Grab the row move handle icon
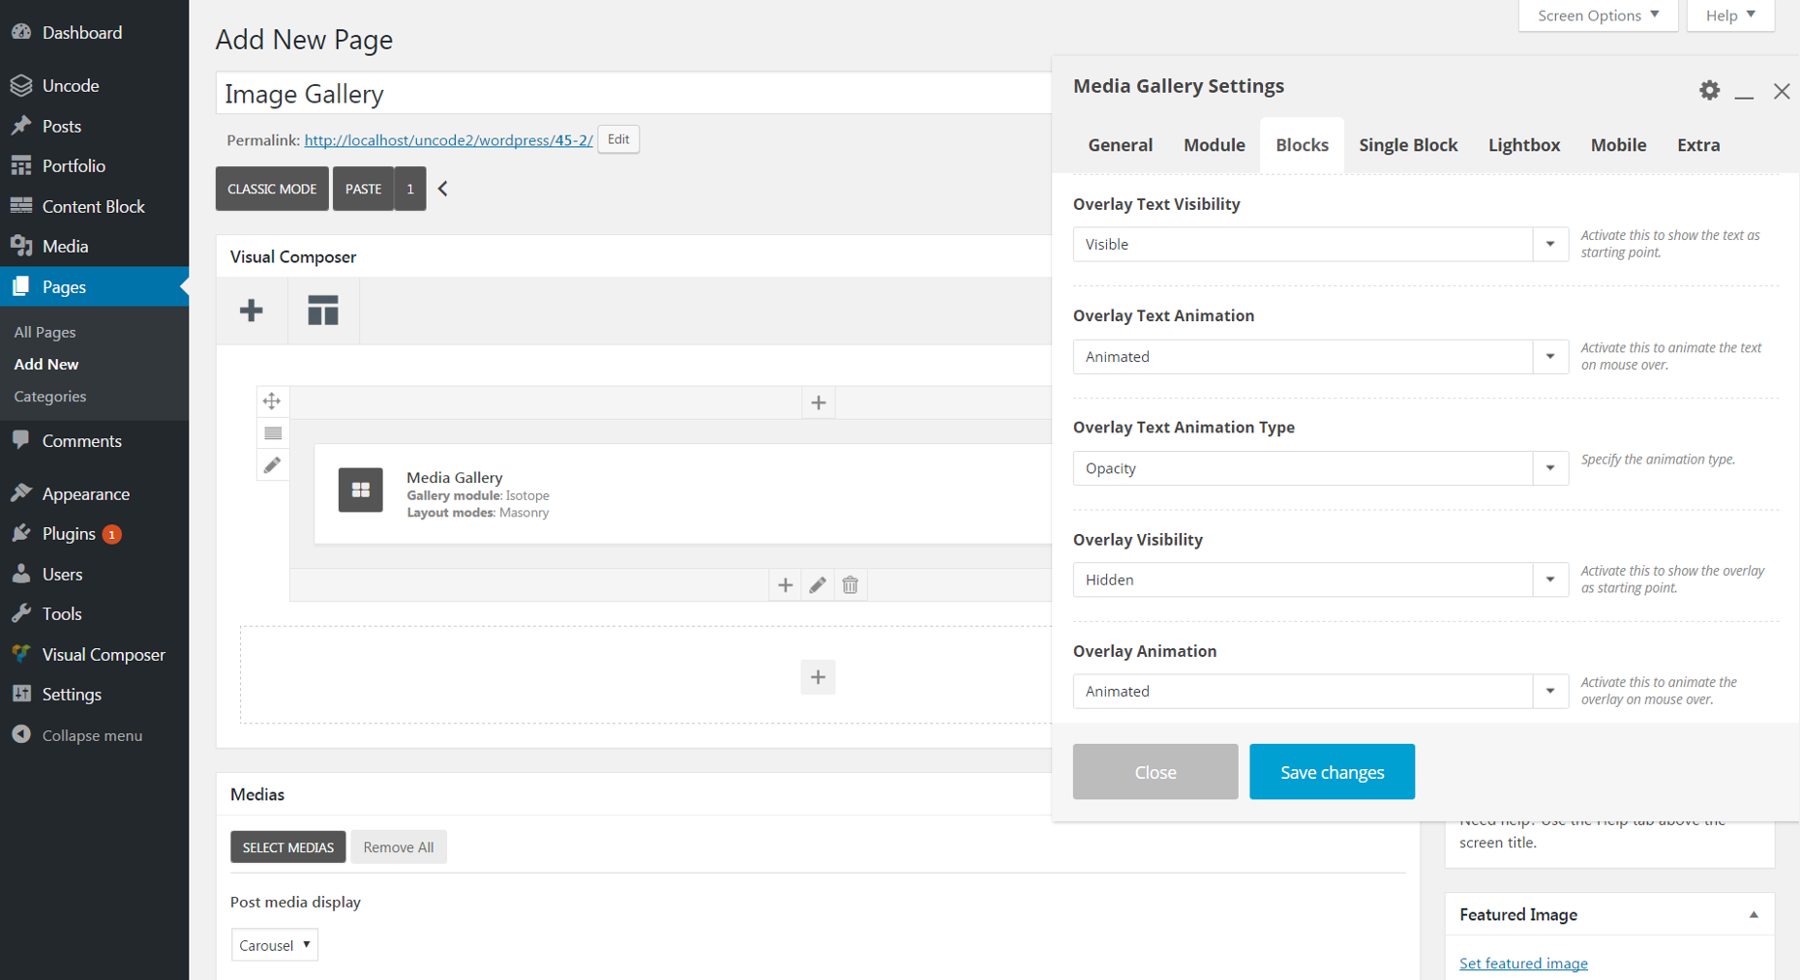1800x980 pixels. tap(272, 401)
